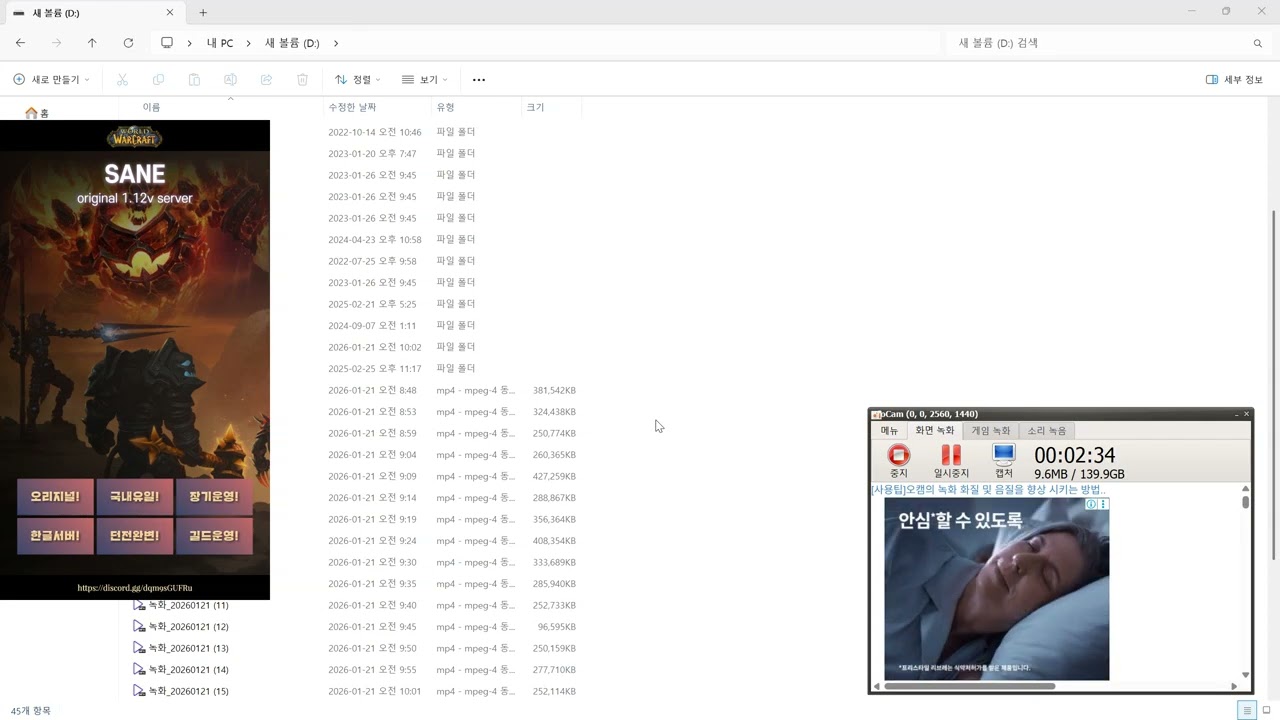Select the folder dated 2024-04-23 오후 10:58
Screen dimensions: 1280x720
(374, 240)
